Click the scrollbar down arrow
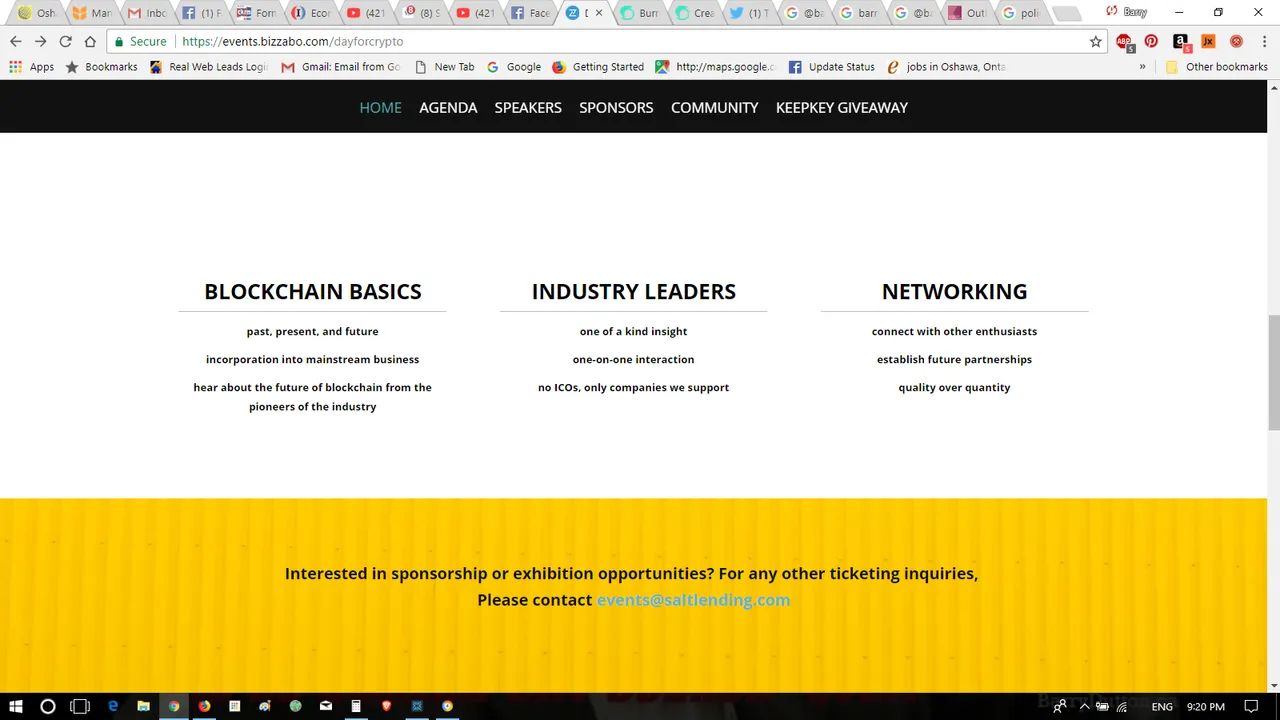Screen dimensions: 1280x720 pos(1273,685)
